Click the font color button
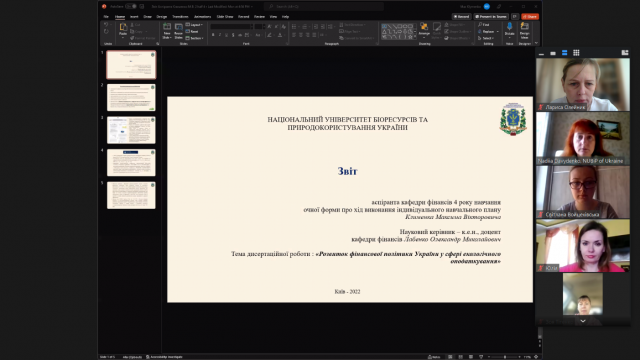Viewport: 640px width, 360px height. pos(280,35)
